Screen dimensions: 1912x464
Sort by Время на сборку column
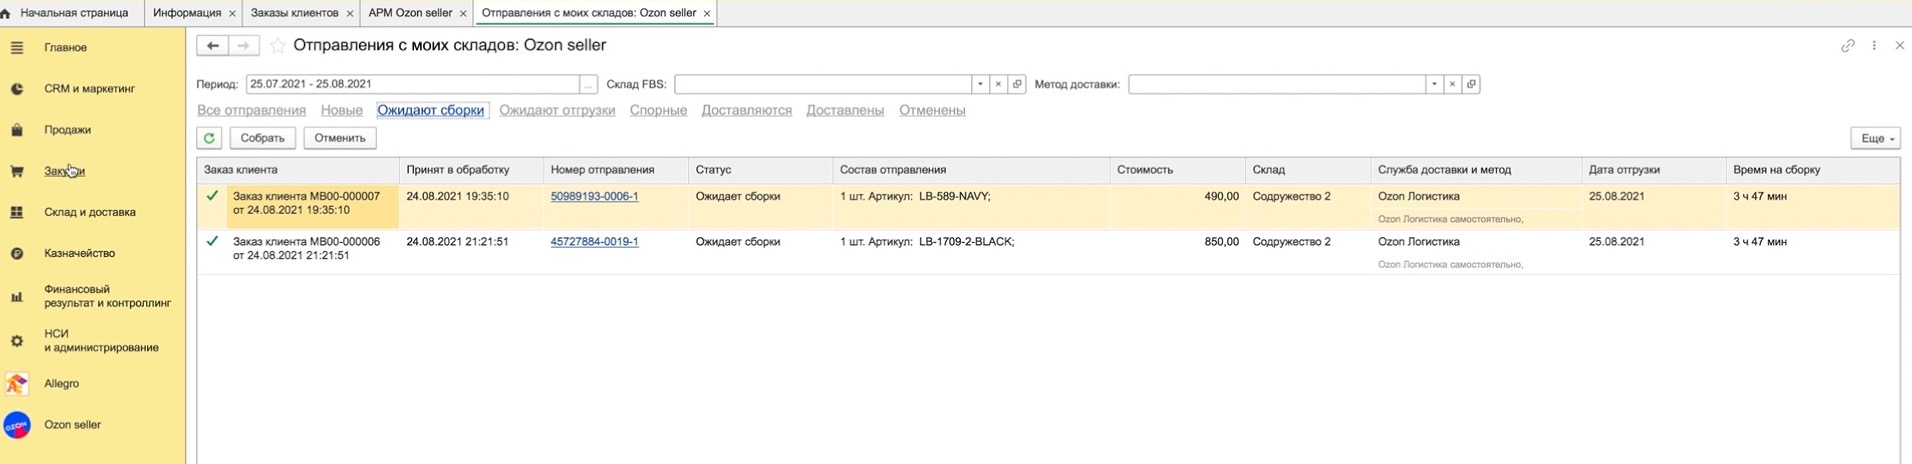(x=1812, y=170)
